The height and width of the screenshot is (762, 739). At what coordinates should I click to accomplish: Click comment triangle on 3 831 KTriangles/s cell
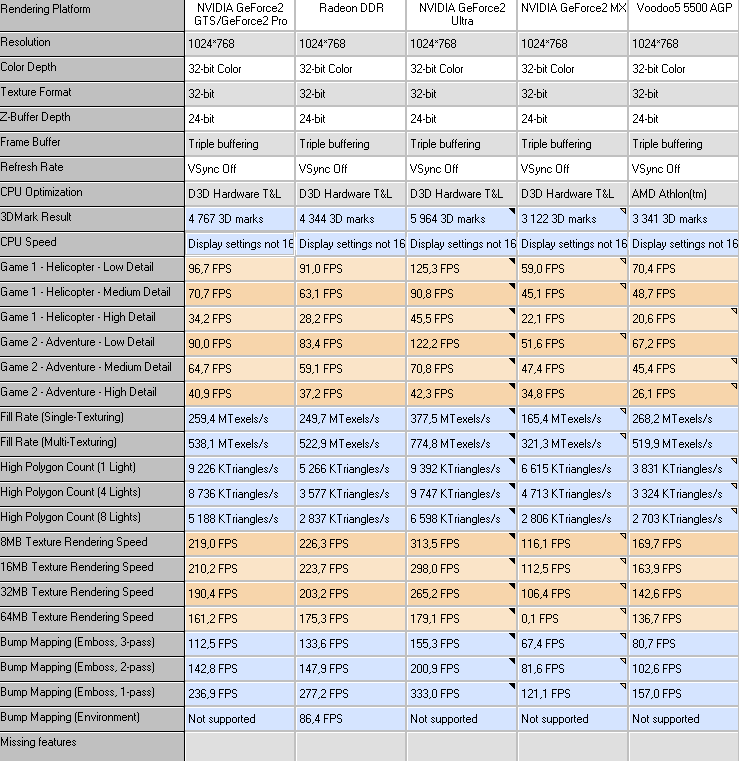[x=734, y=461]
